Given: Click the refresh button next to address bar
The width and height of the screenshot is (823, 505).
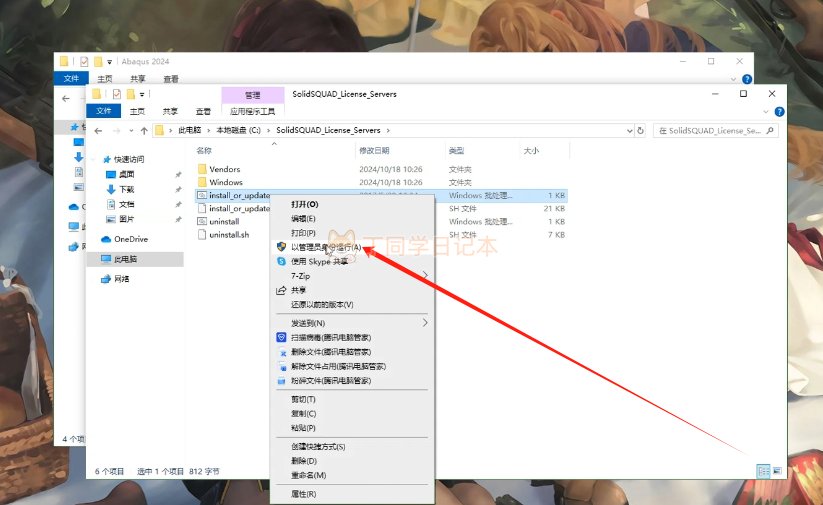Looking at the screenshot, I should 640,131.
